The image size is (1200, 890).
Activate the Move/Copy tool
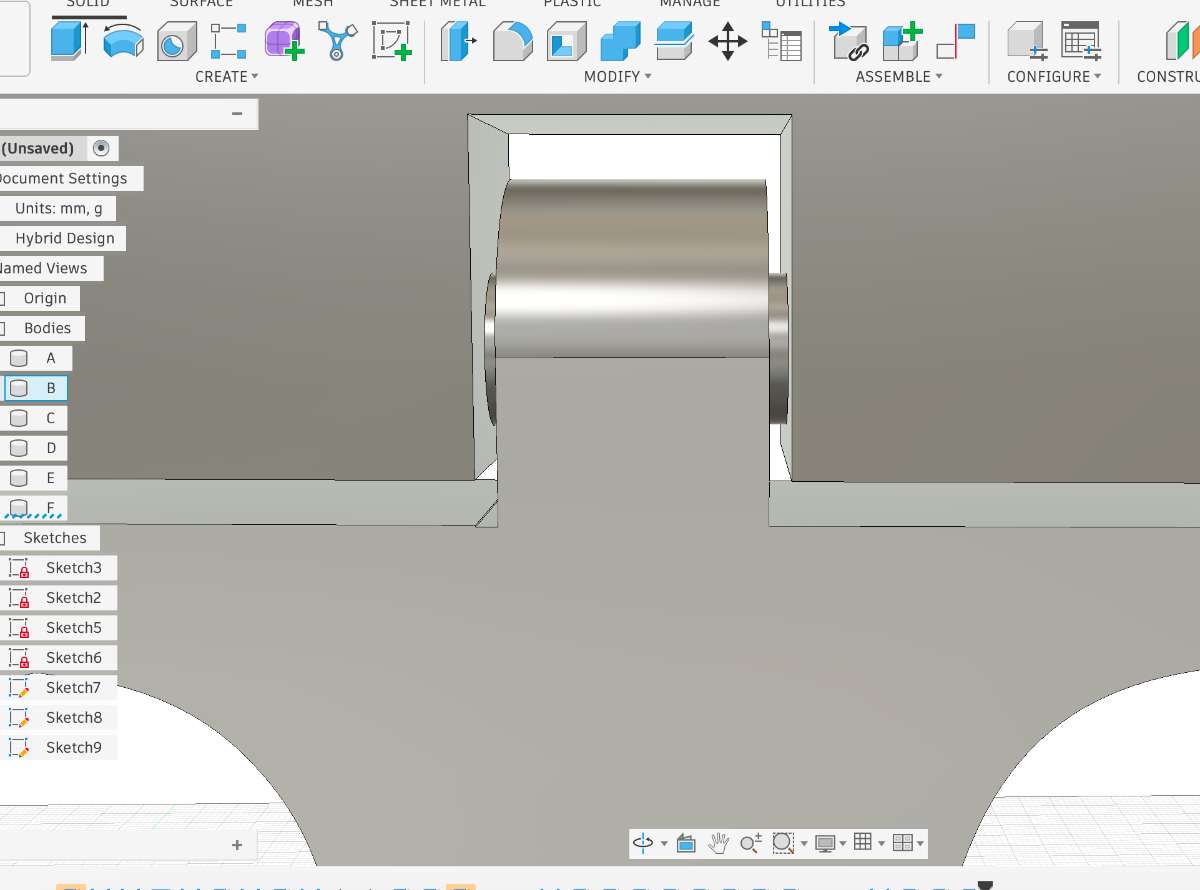[x=727, y=42]
